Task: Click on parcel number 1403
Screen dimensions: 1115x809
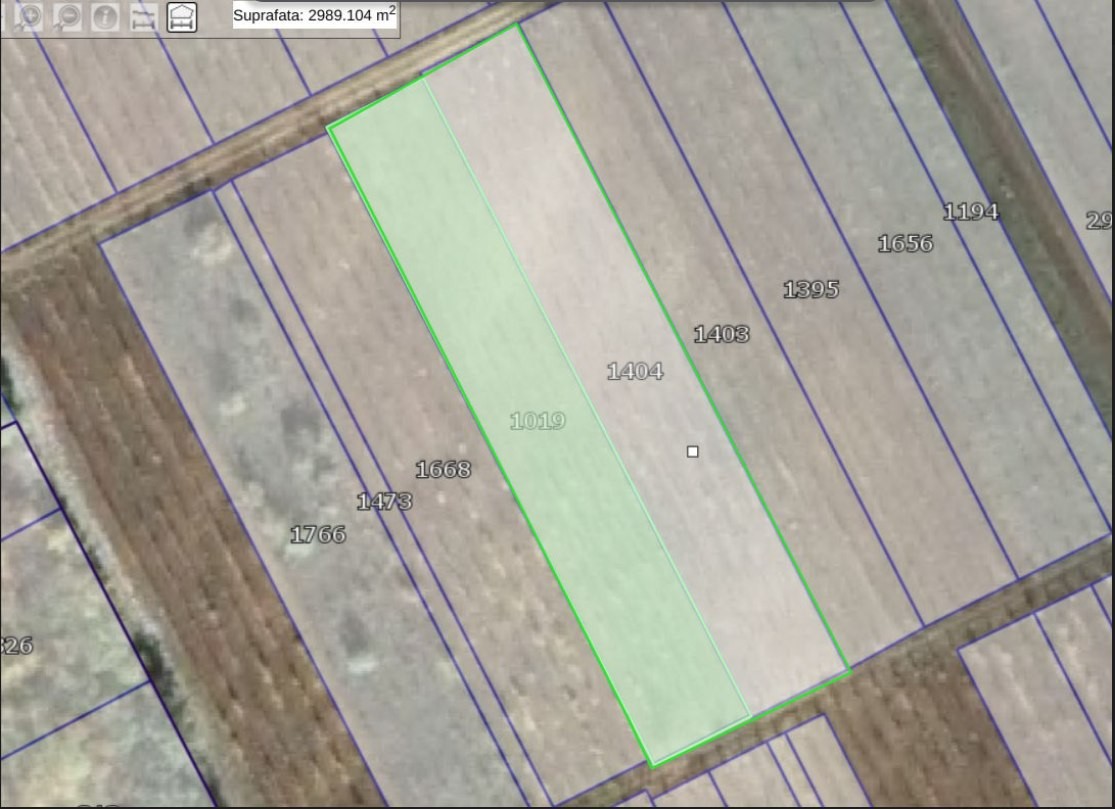Action: point(721,334)
